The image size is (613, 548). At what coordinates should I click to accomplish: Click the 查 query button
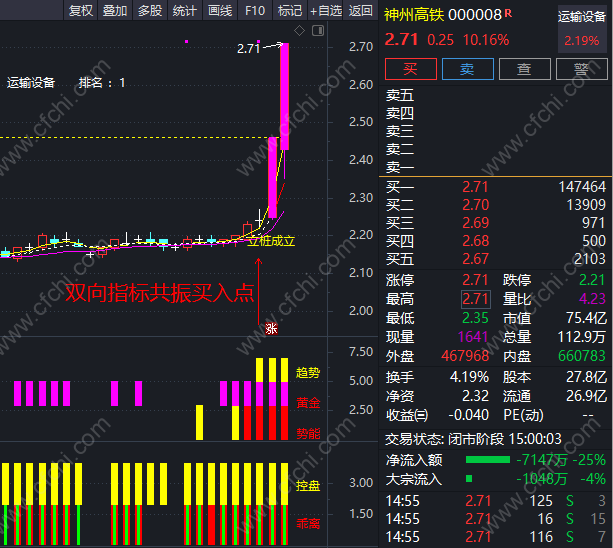[525, 69]
